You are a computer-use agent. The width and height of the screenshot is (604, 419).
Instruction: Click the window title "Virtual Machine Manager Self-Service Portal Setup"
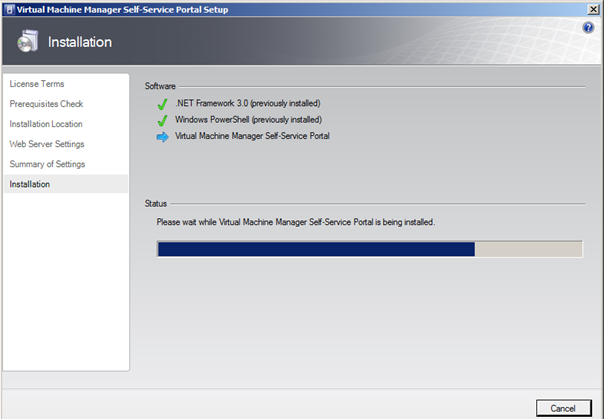pyautogui.click(x=122, y=10)
